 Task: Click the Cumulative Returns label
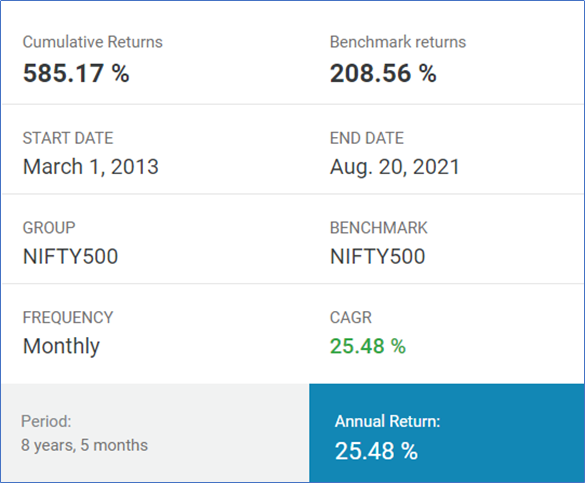[x=93, y=42]
